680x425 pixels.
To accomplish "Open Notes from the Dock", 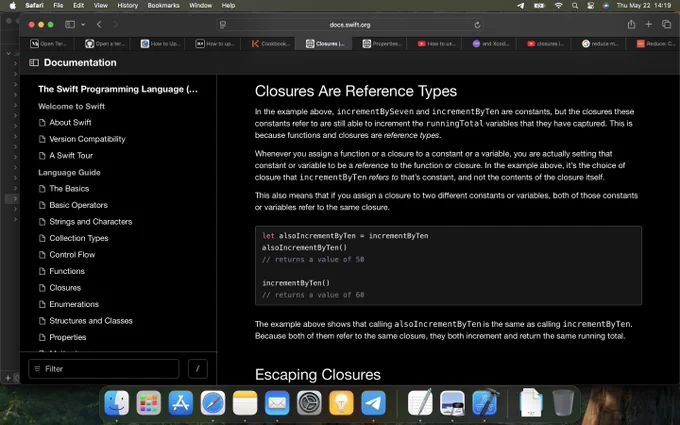I will (x=245, y=403).
